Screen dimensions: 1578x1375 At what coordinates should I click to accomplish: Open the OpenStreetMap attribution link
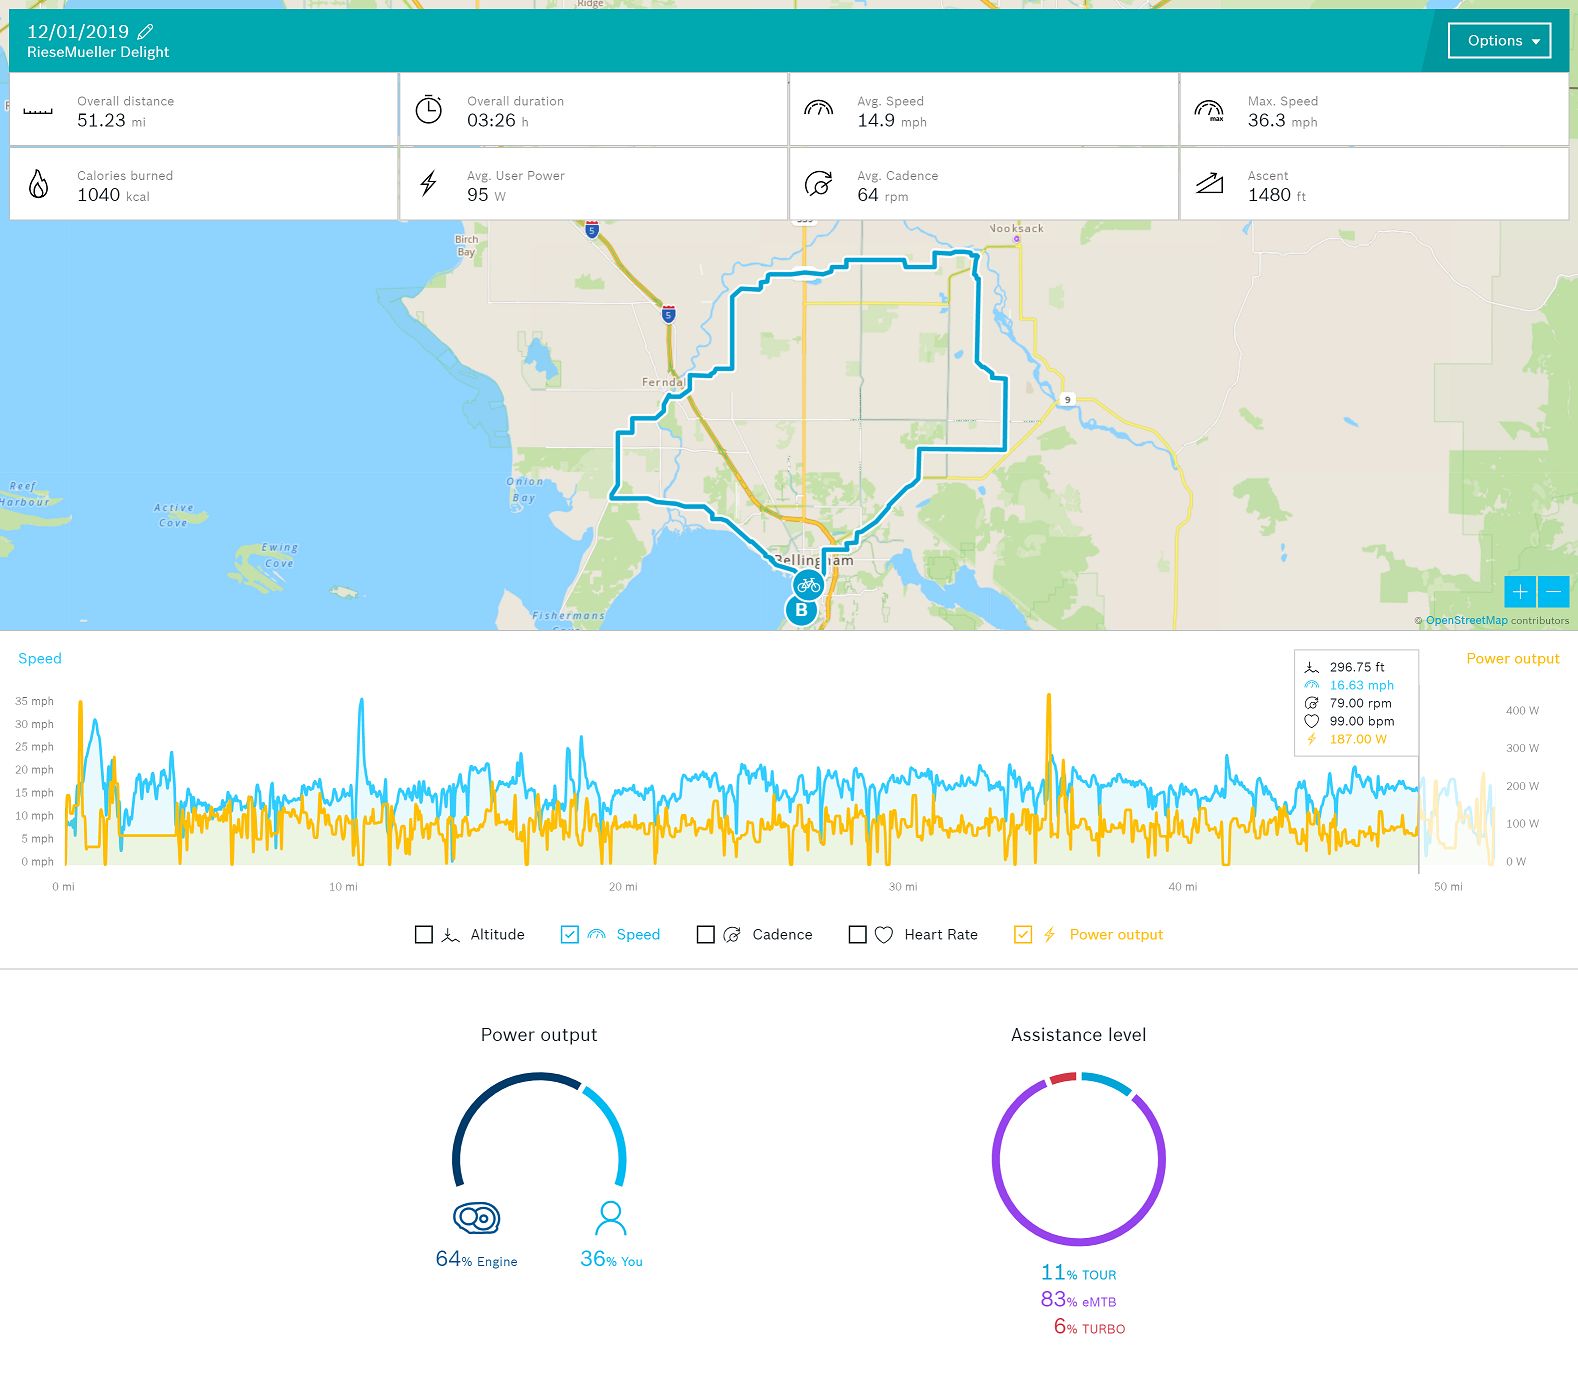[x=1466, y=621]
